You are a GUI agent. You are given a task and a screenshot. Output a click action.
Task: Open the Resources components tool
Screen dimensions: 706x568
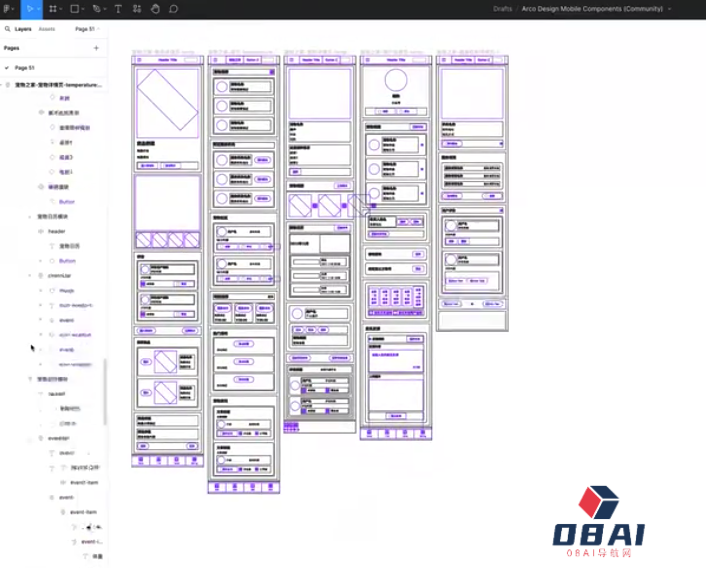point(137,8)
